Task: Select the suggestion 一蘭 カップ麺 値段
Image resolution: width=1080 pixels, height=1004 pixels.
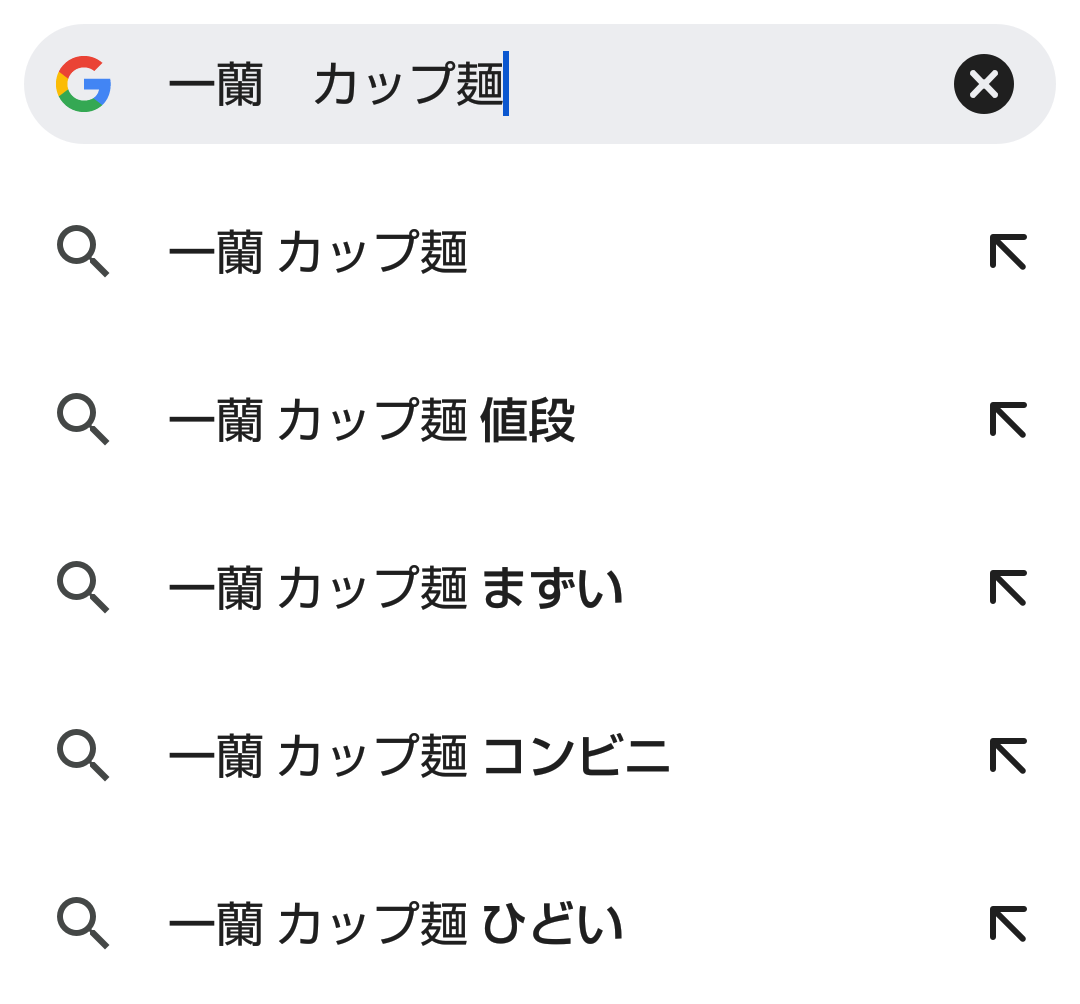Action: pyautogui.click(x=371, y=421)
